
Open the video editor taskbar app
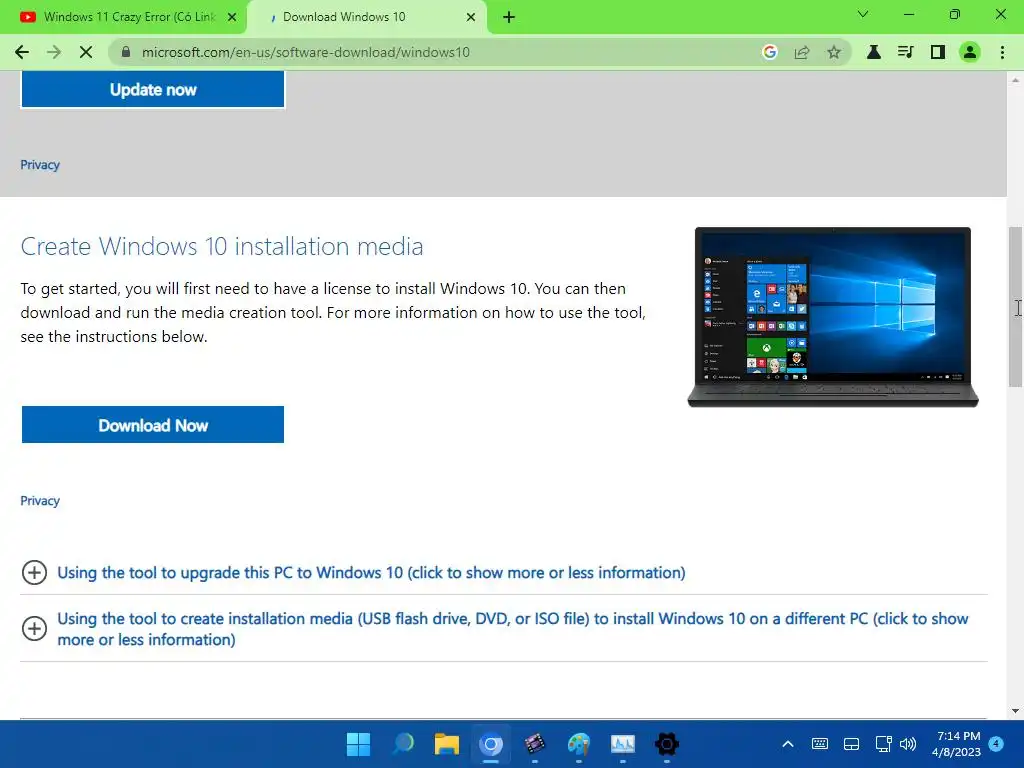535,744
